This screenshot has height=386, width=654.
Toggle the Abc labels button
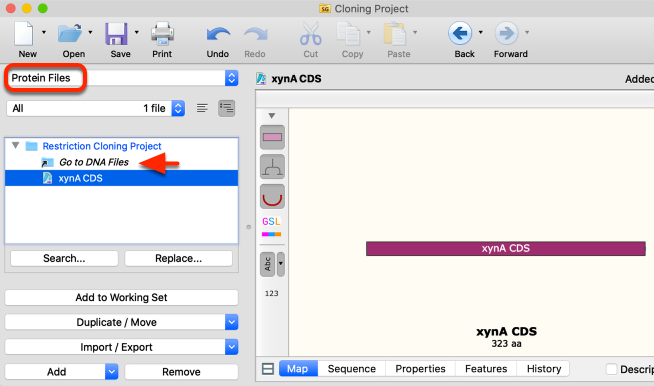point(267,264)
